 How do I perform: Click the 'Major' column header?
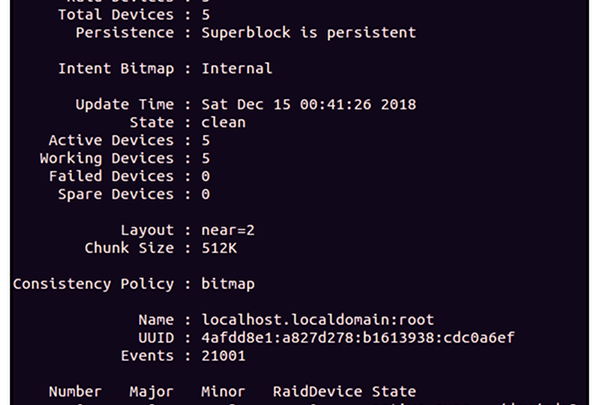152,392
